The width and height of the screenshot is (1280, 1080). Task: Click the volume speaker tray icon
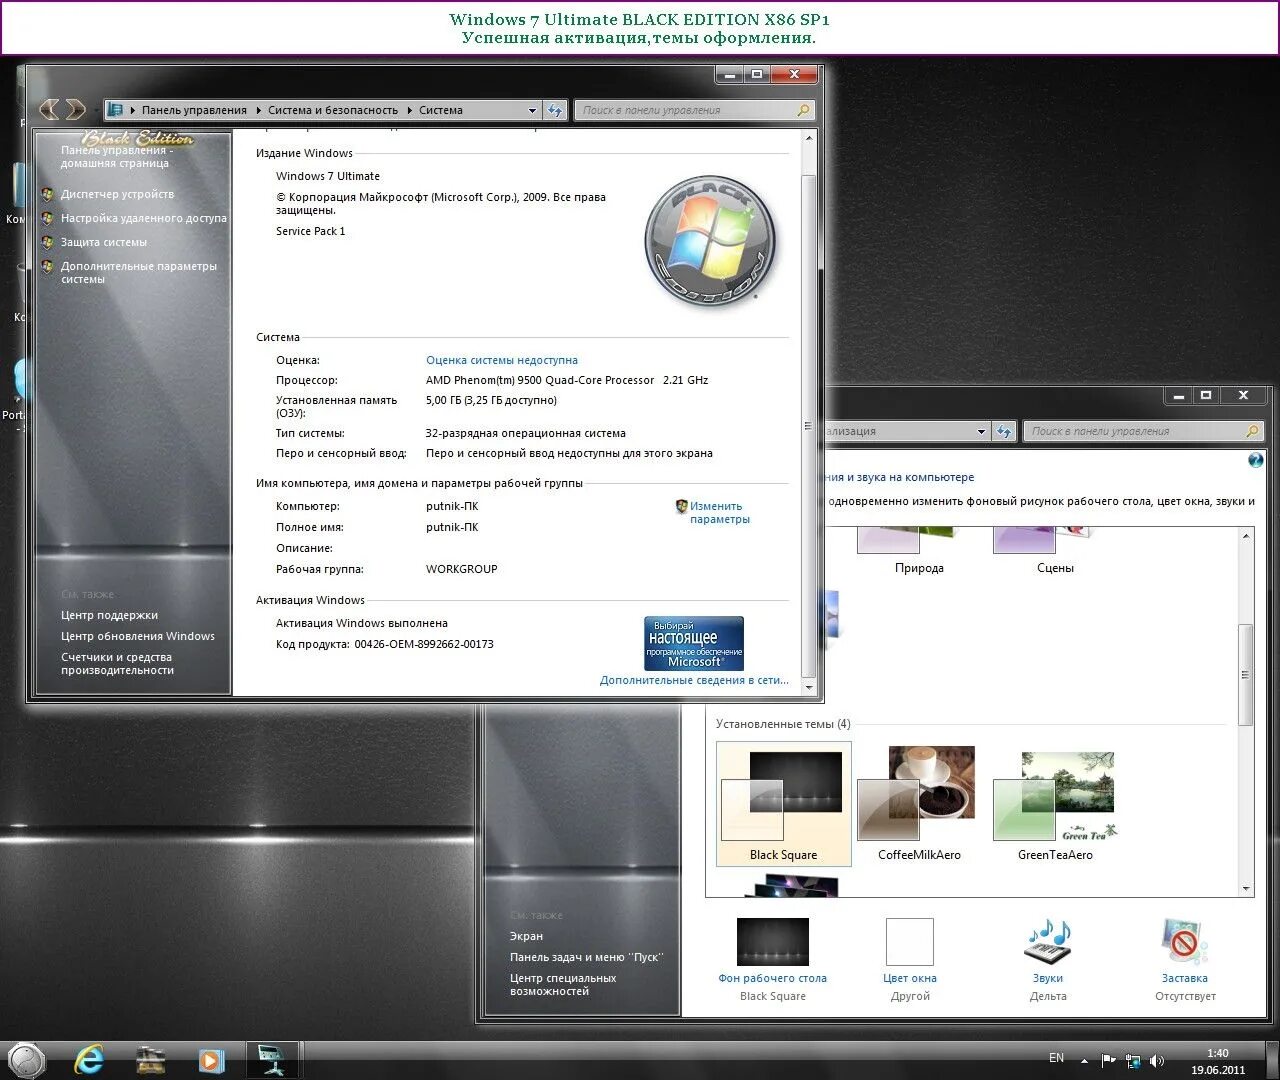[x=1157, y=1060]
